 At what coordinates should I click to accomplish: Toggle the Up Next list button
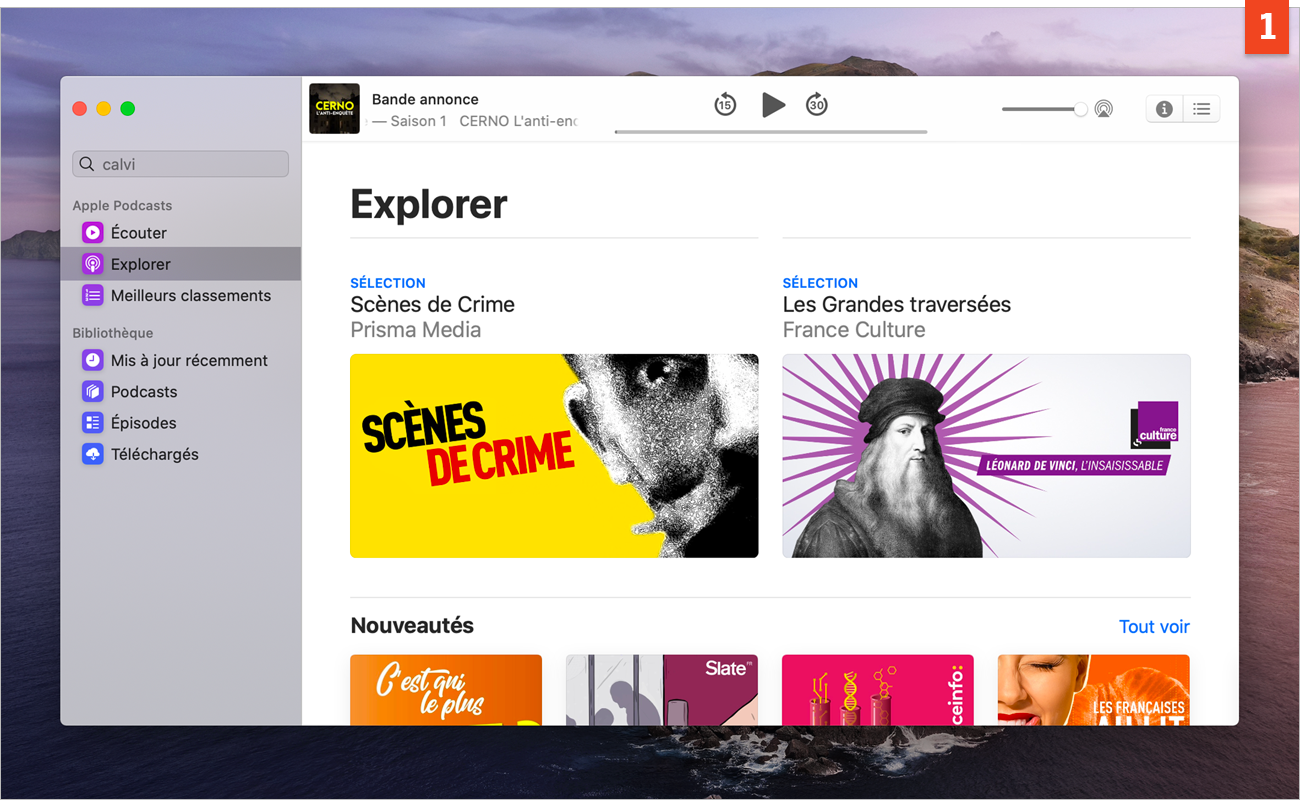[x=1202, y=109]
